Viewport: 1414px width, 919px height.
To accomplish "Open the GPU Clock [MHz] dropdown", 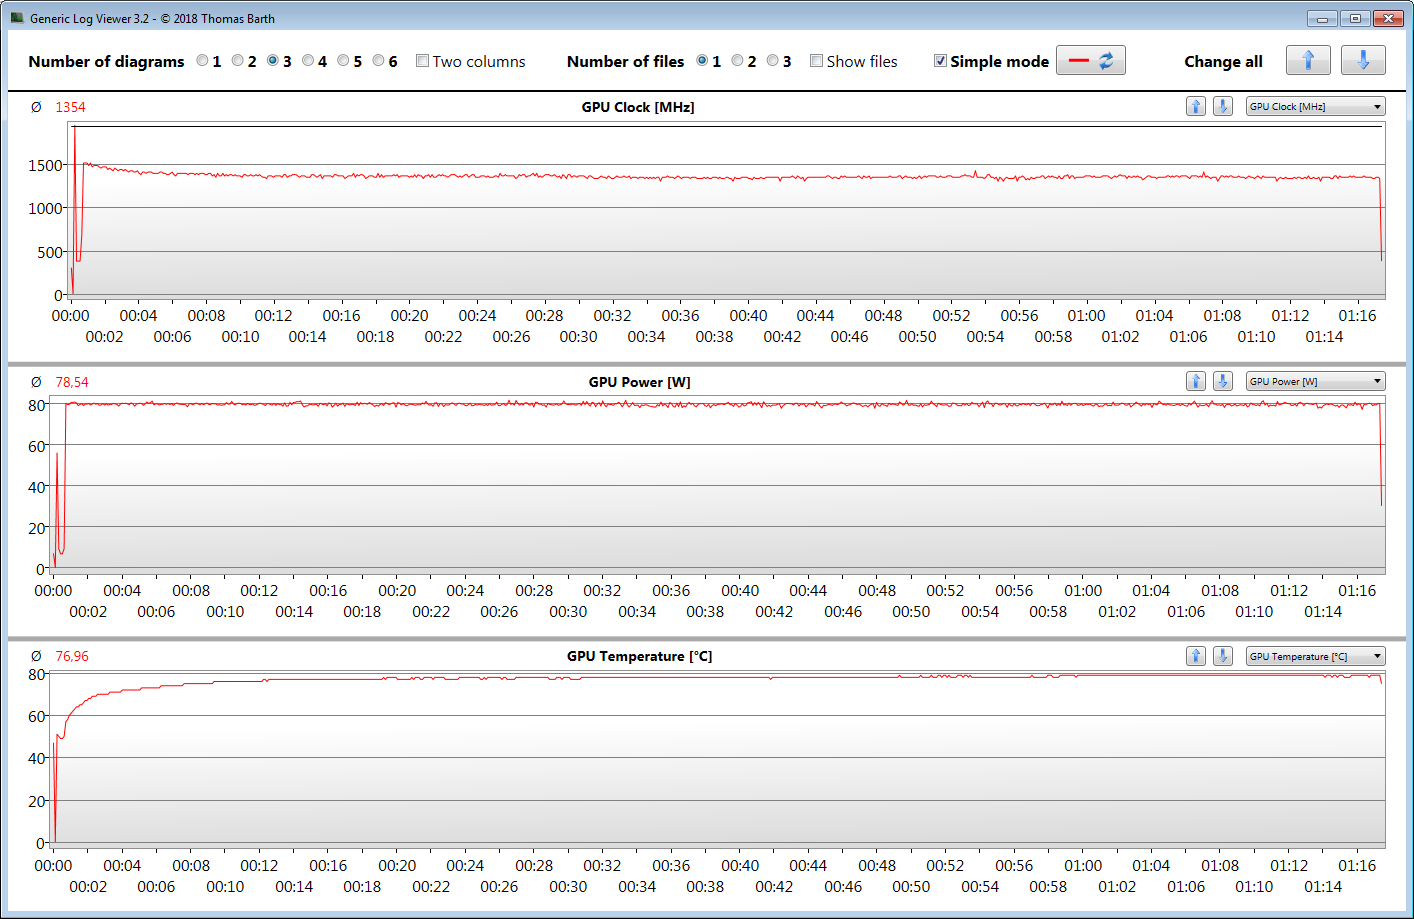I will (1314, 106).
